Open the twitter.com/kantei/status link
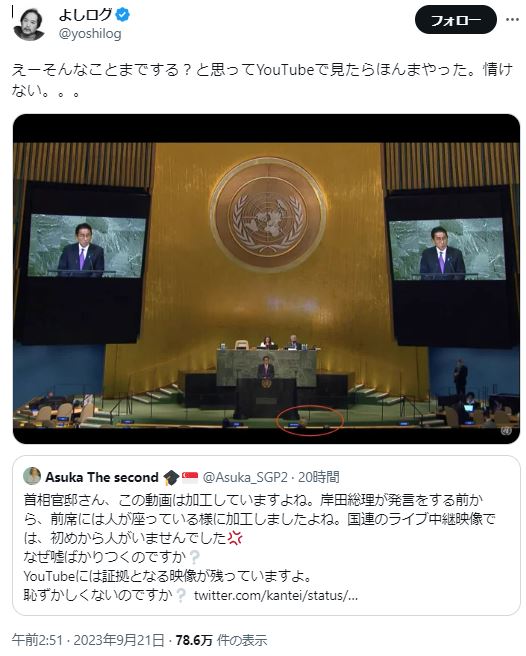This screenshot has width=526, height=656. (276, 595)
